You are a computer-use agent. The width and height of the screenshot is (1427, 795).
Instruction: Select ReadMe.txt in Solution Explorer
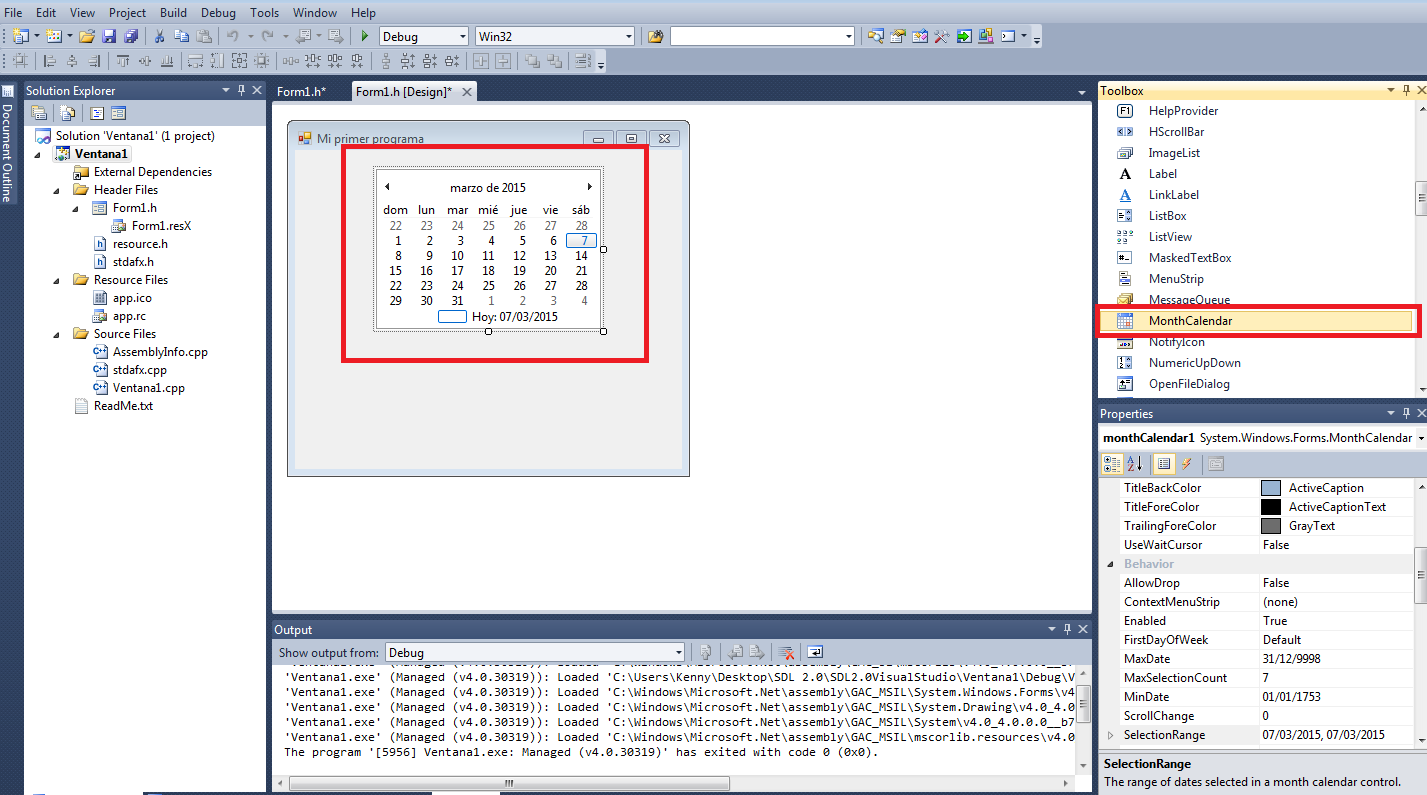[x=123, y=406]
